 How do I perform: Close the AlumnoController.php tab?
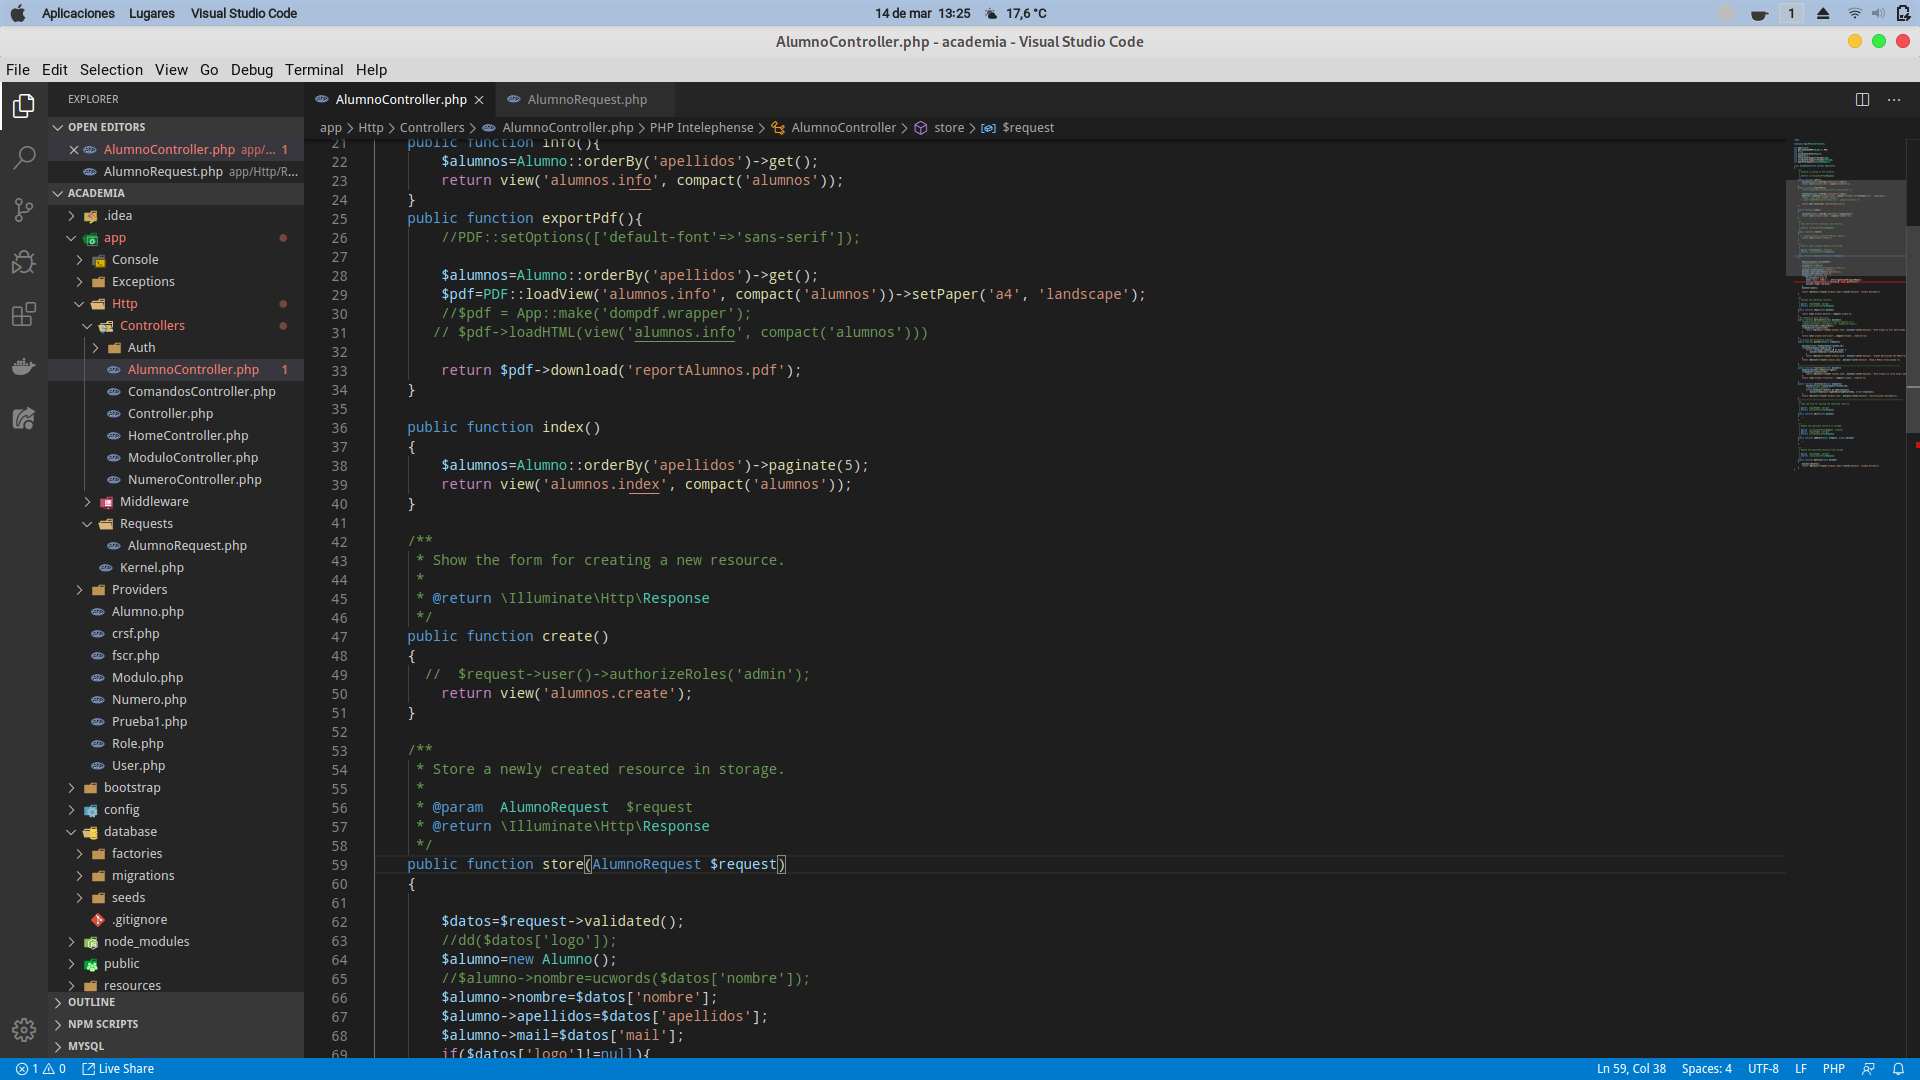point(479,100)
